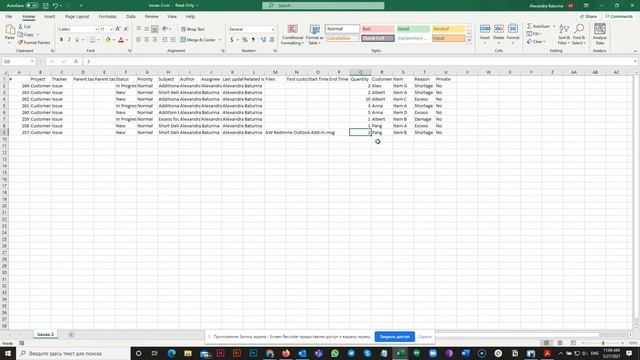Screen dimensions: 640x360
Task: Open the Help tab
Action: (x=190, y=17)
